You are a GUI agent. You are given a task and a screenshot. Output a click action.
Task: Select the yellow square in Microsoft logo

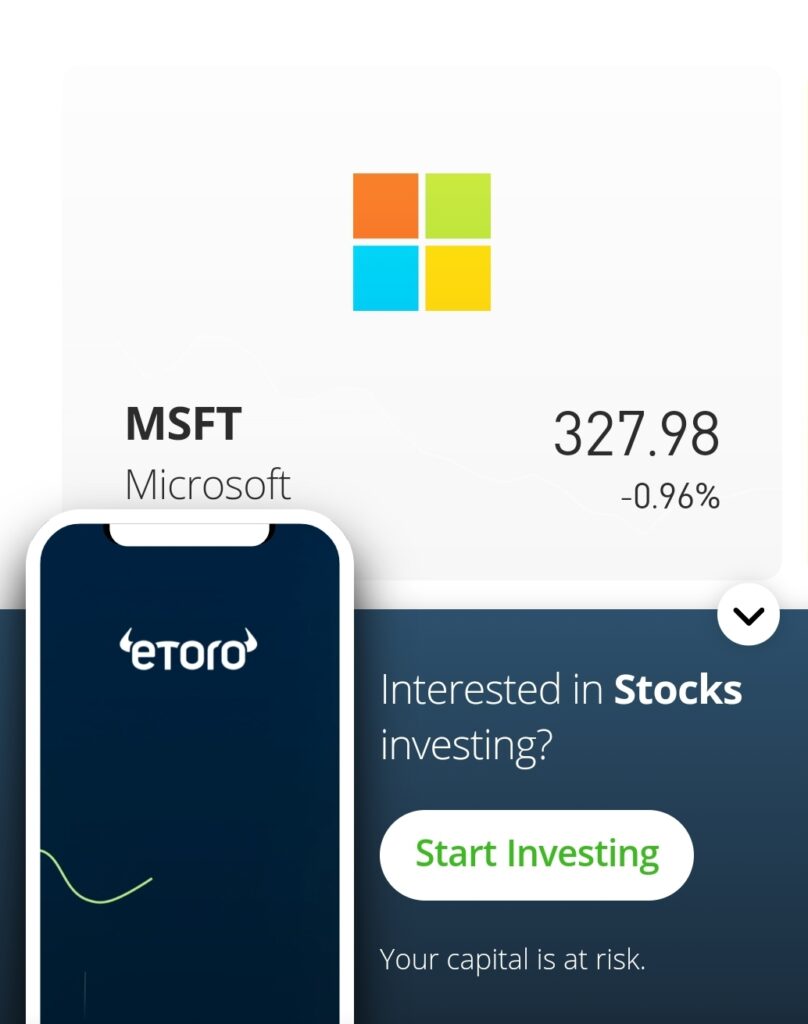458,278
